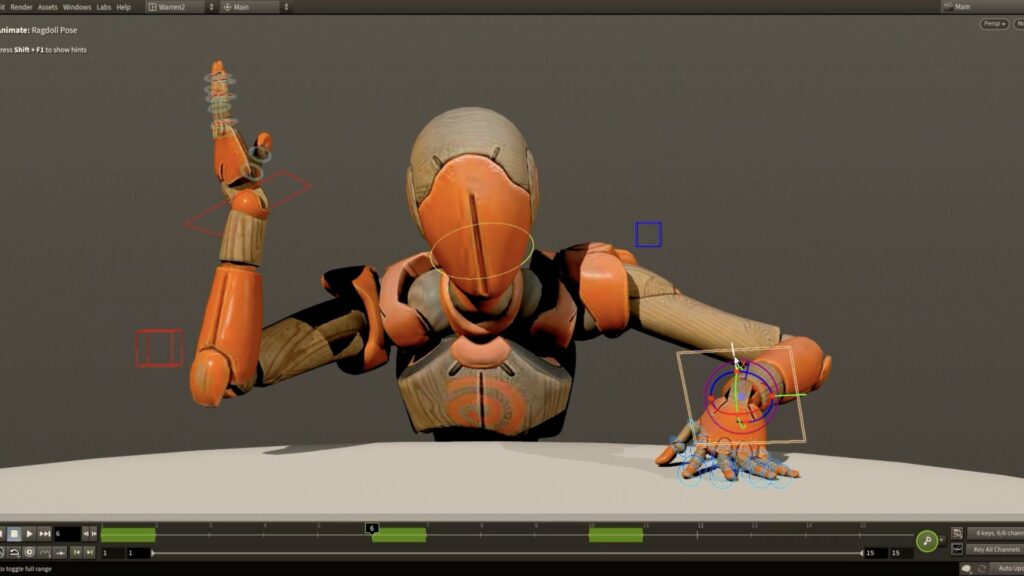This screenshot has height=576, width=1024.
Task: Jump to last frame with skip-end button
Action: pyautogui.click(x=45, y=534)
